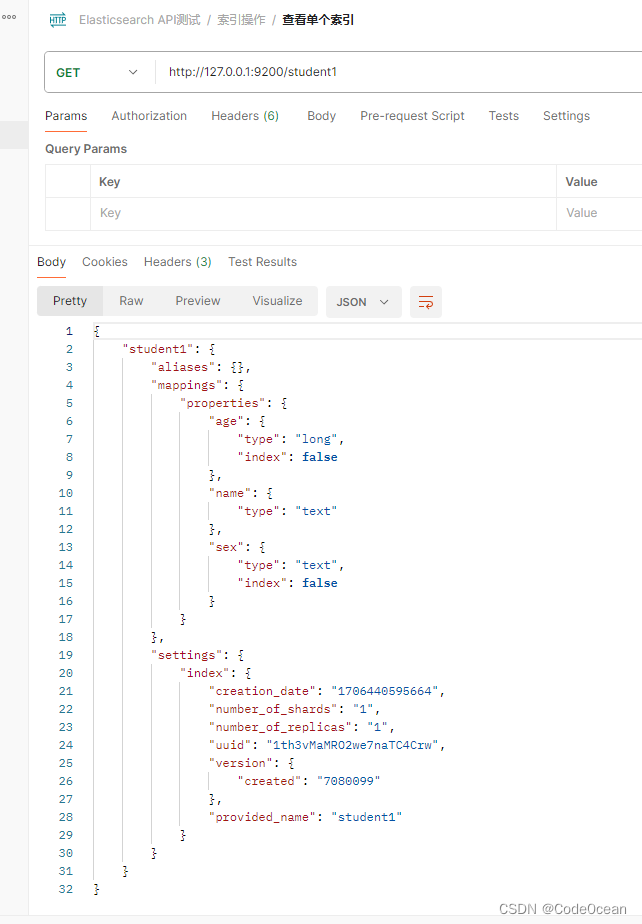
Task: Select the Raw view button
Action: click(131, 301)
